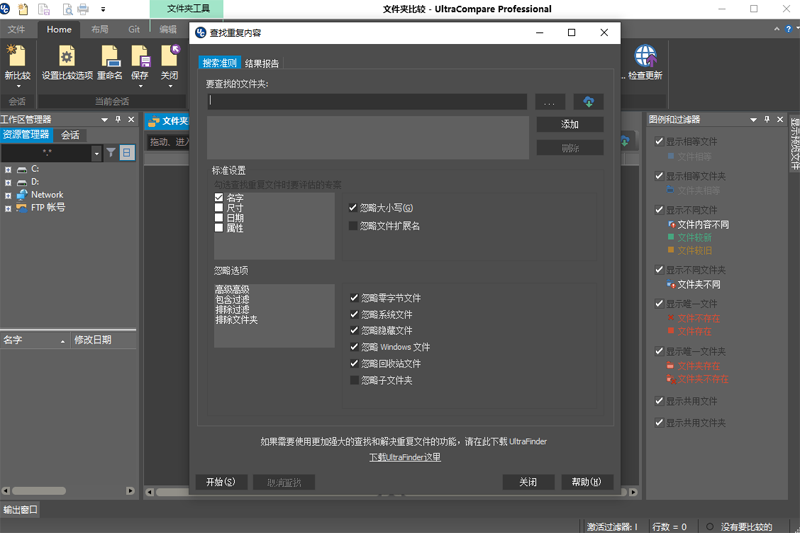
Task: Toggle 显示相等文件 filter checkbox
Action: (659, 141)
